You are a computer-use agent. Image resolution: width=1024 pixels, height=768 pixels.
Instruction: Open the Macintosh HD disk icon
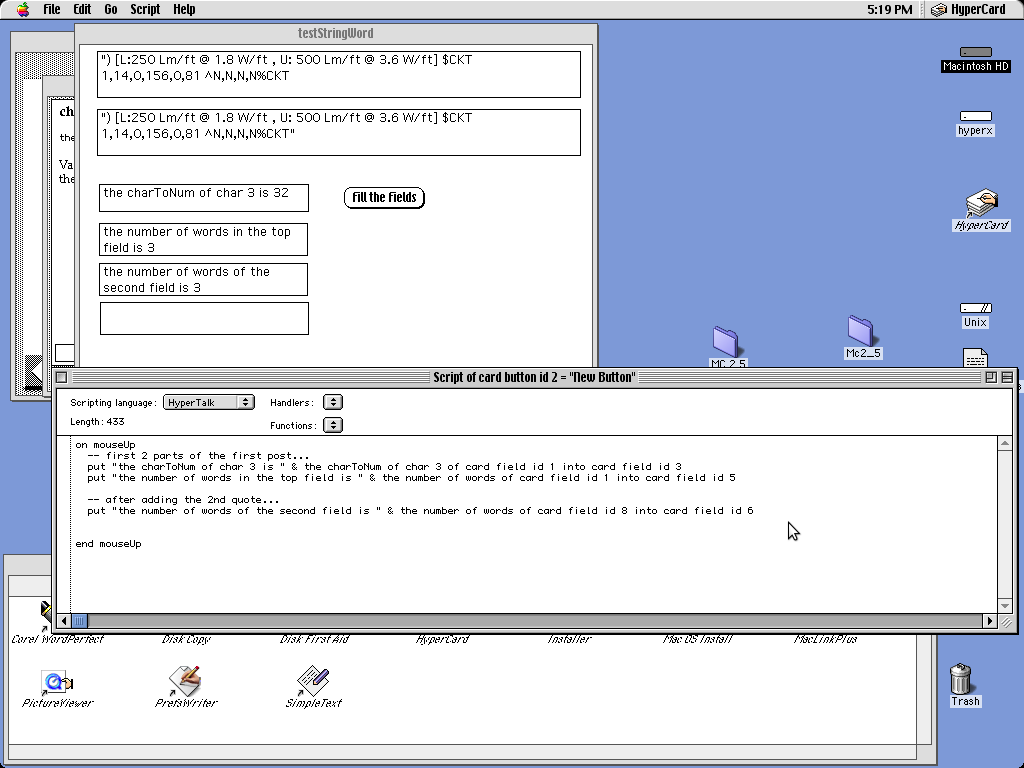click(x=975, y=53)
